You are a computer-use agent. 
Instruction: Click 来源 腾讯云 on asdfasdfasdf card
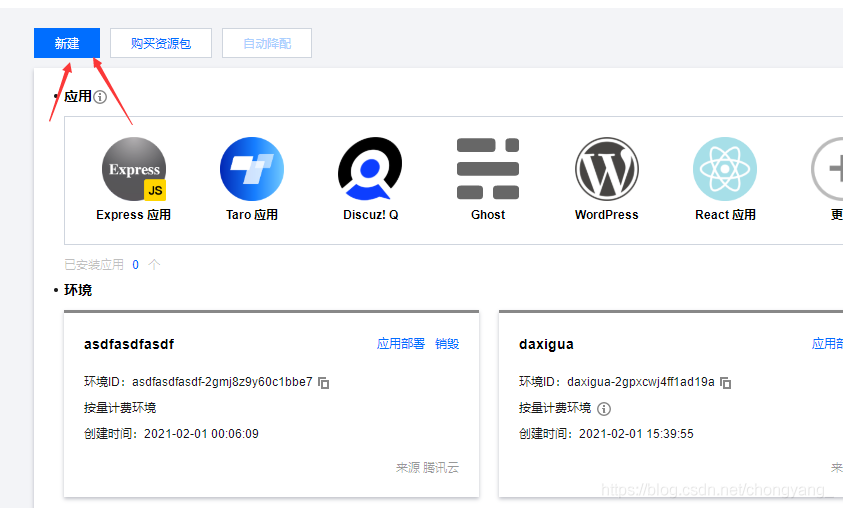(427, 468)
